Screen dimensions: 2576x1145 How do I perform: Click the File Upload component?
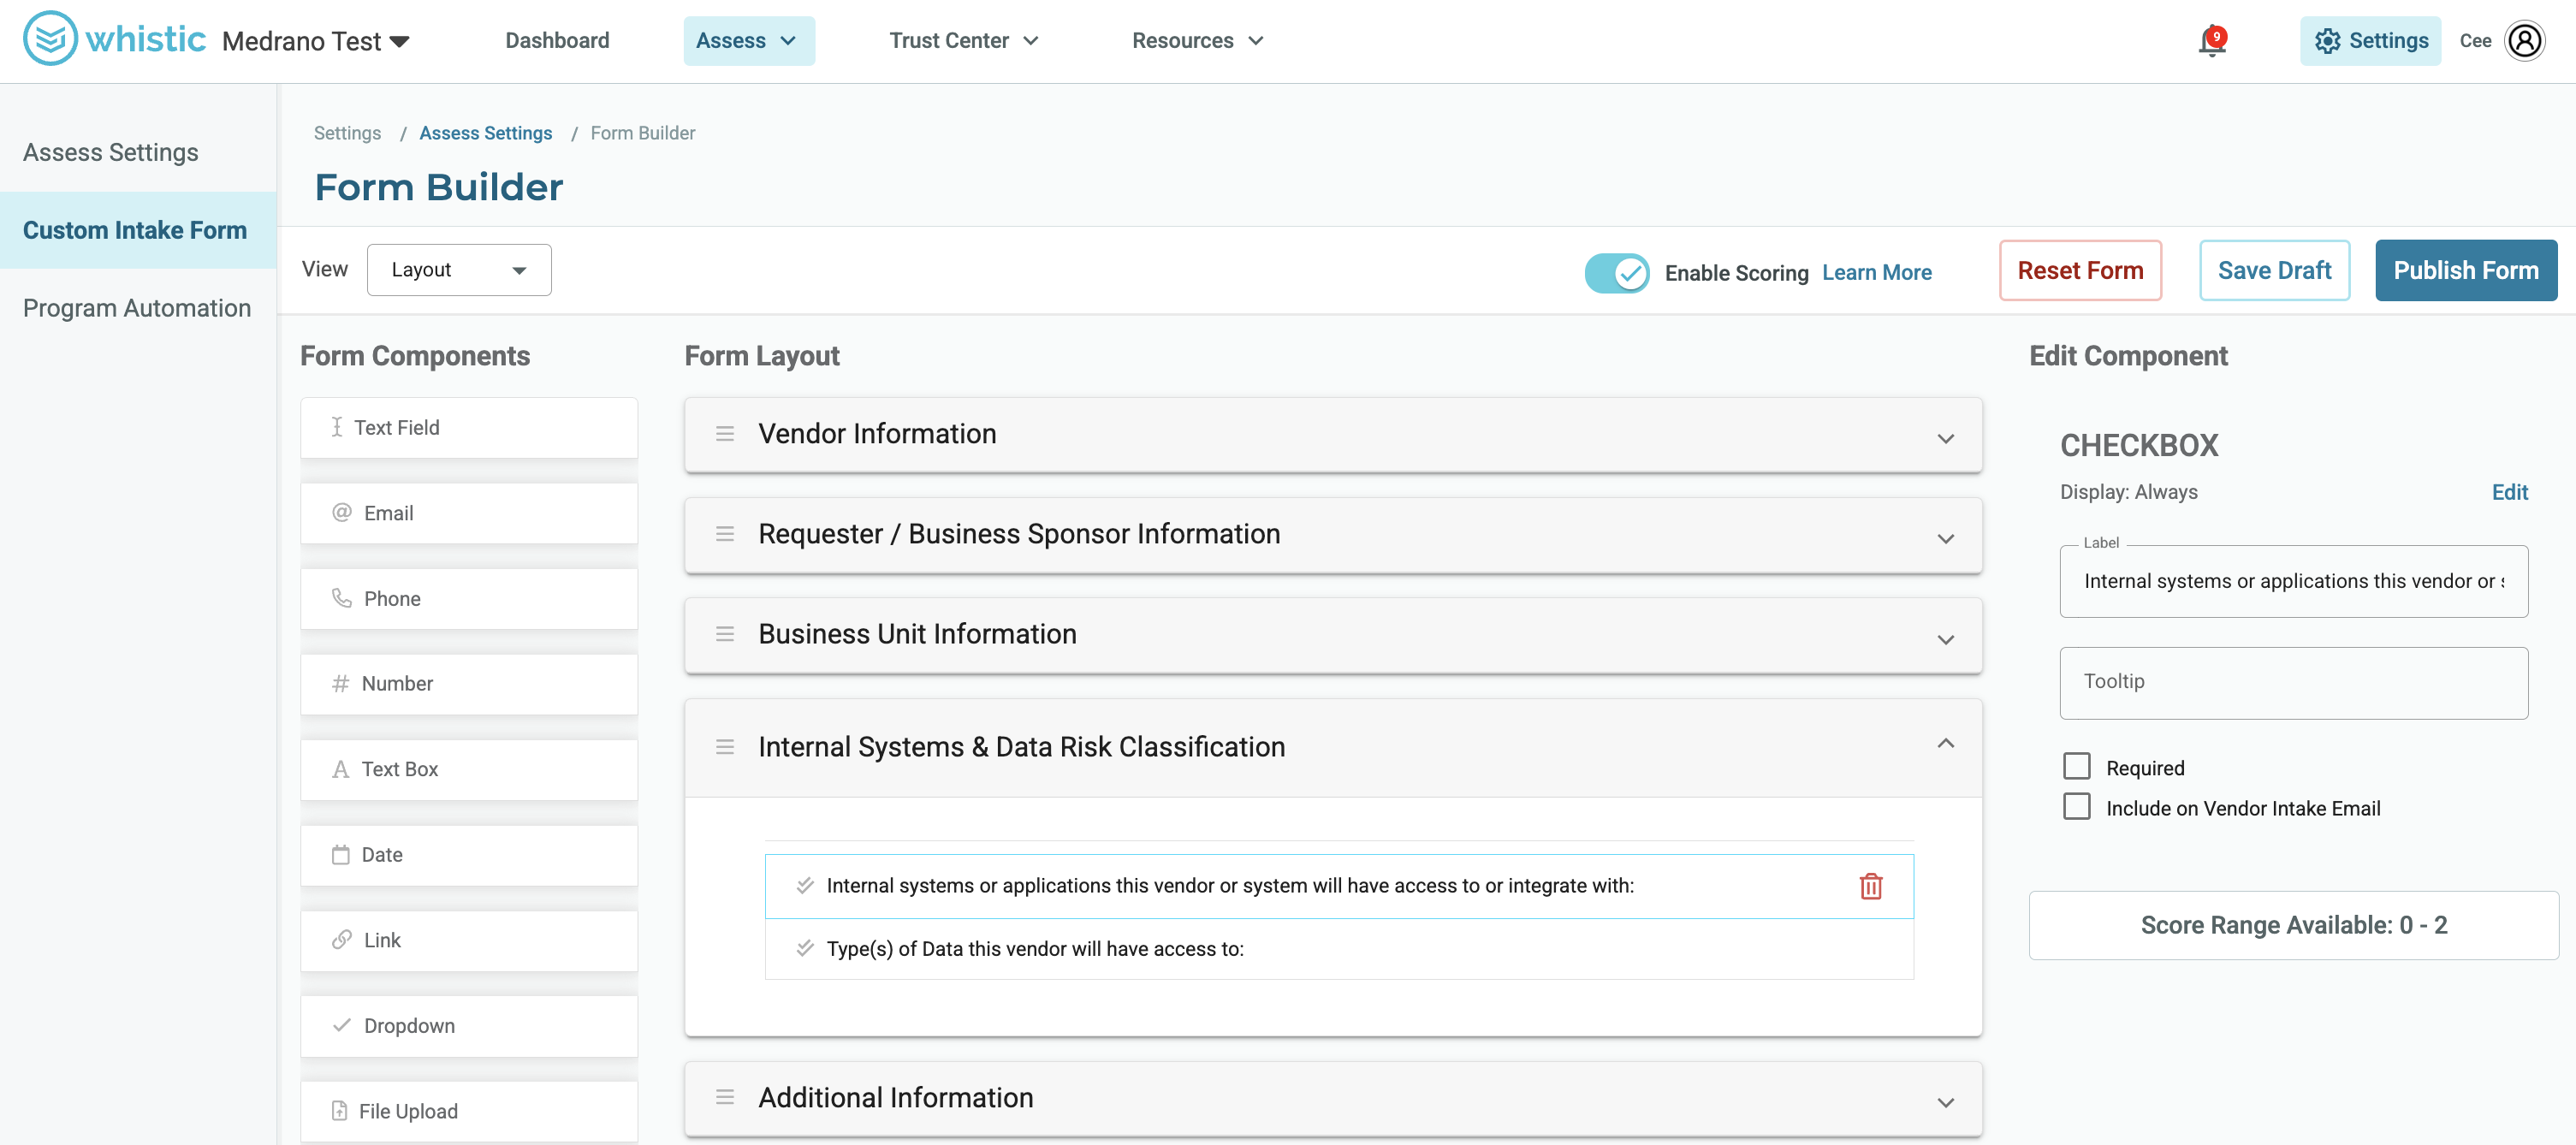(469, 1111)
